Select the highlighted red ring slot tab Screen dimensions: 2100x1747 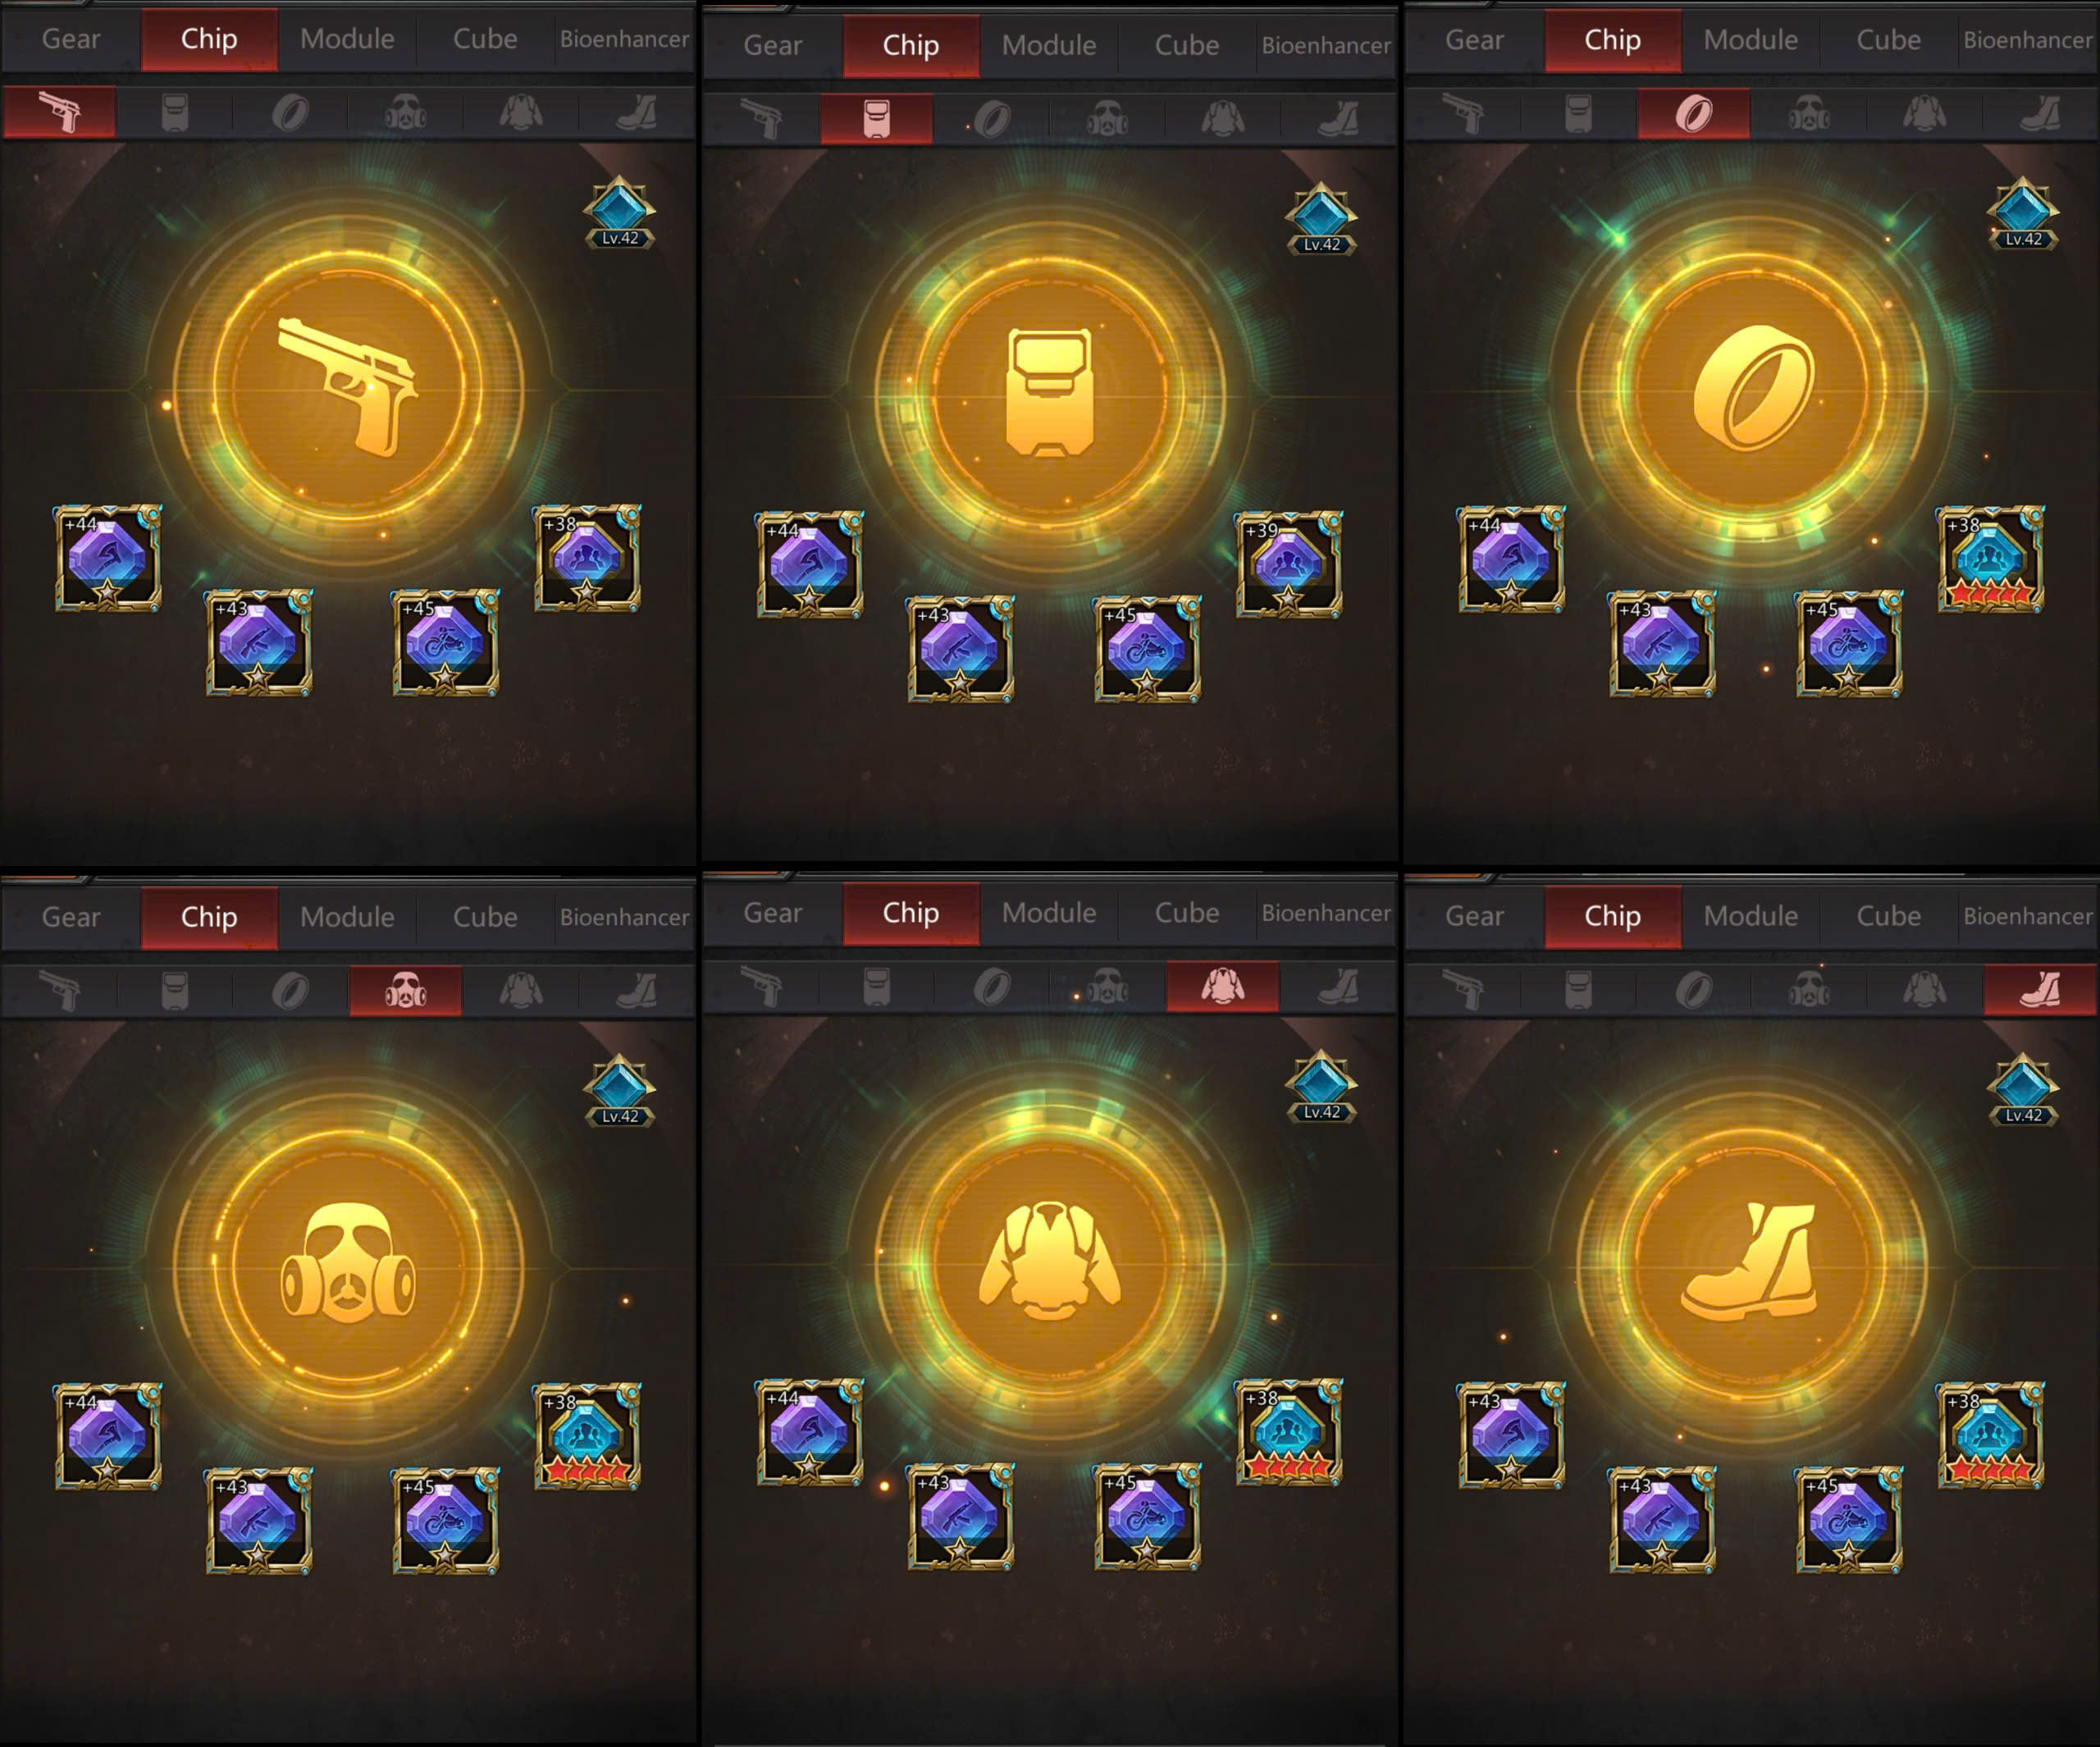1694,113
